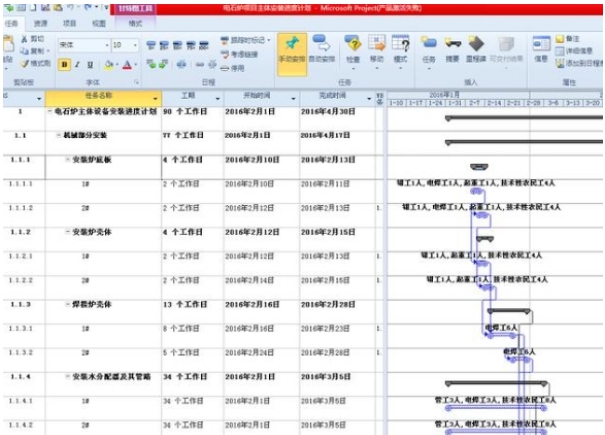The image size is (605, 435).
Task: Select duration cell '90 个工作日'
Action: (x=192, y=119)
